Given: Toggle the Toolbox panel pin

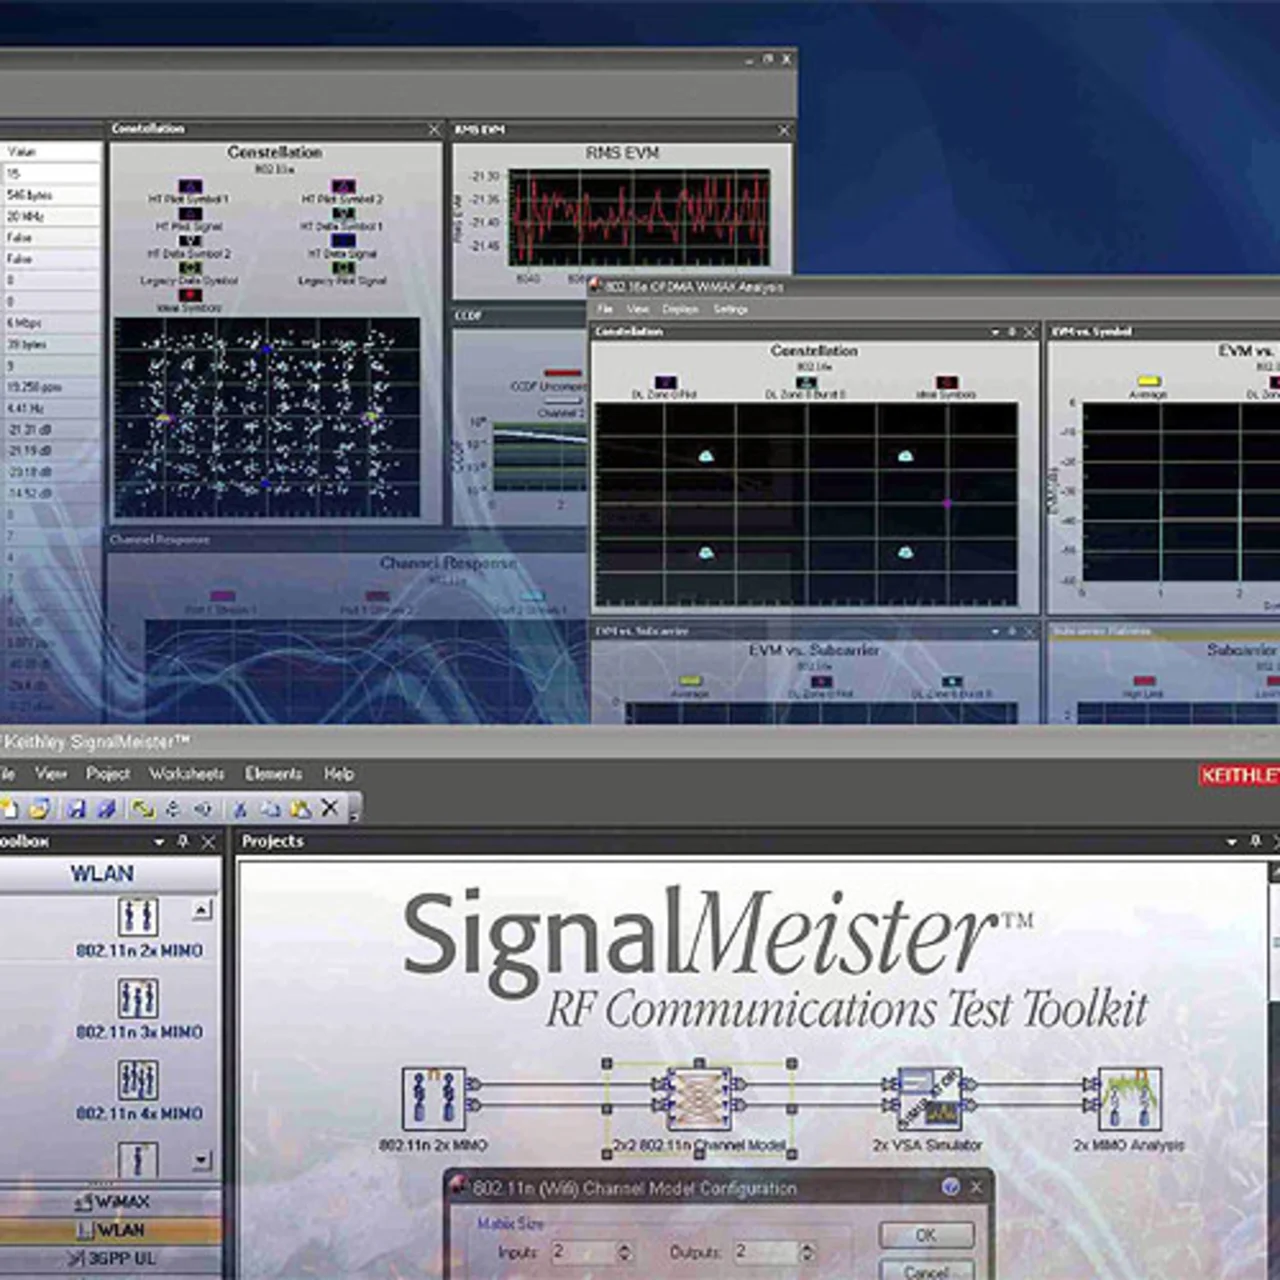Looking at the screenshot, I should tap(183, 842).
